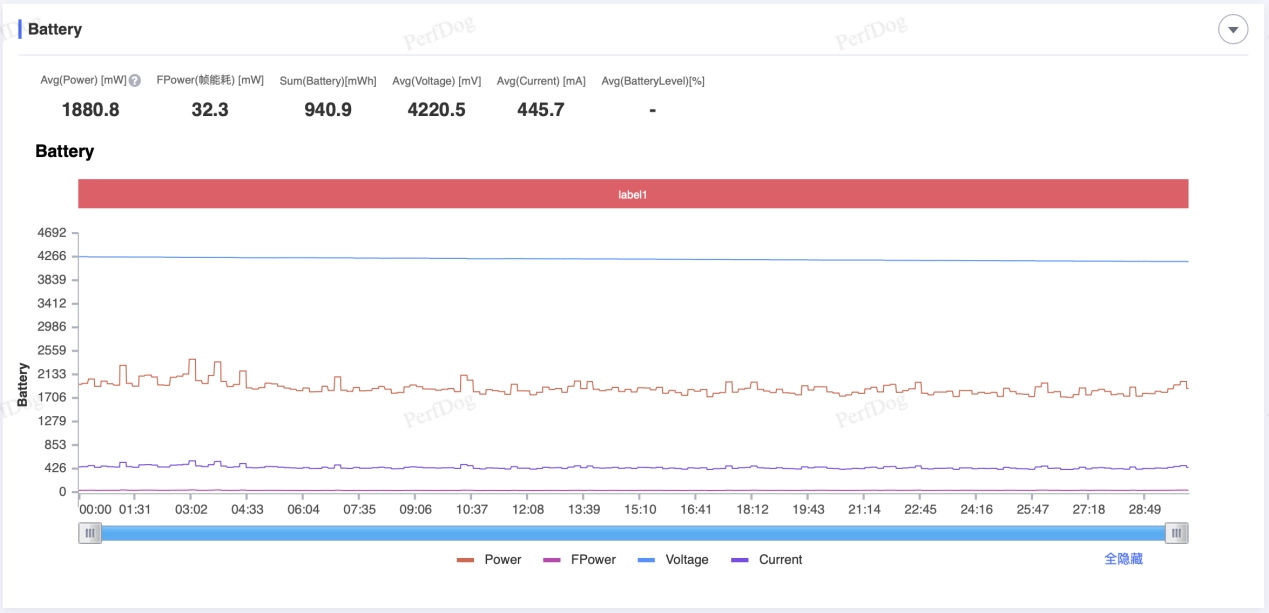Collapse the Battery panel with the arrow button
Image resolution: width=1269 pixels, height=613 pixels.
pyautogui.click(x=1232, y=30)
